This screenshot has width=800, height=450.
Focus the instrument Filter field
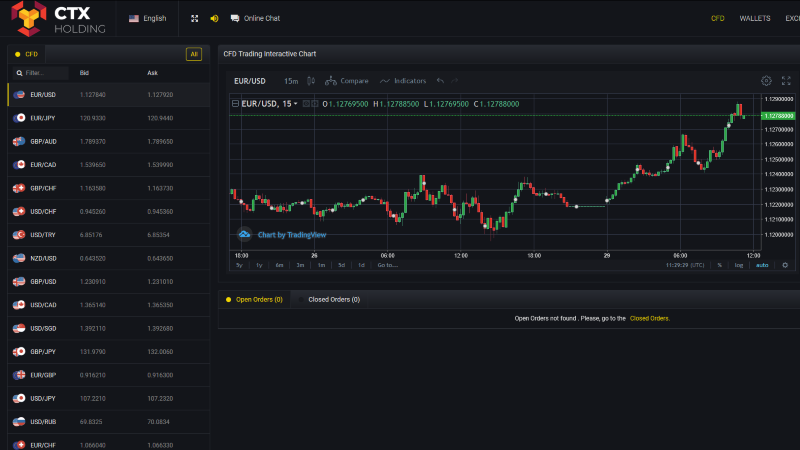point(41,73)
